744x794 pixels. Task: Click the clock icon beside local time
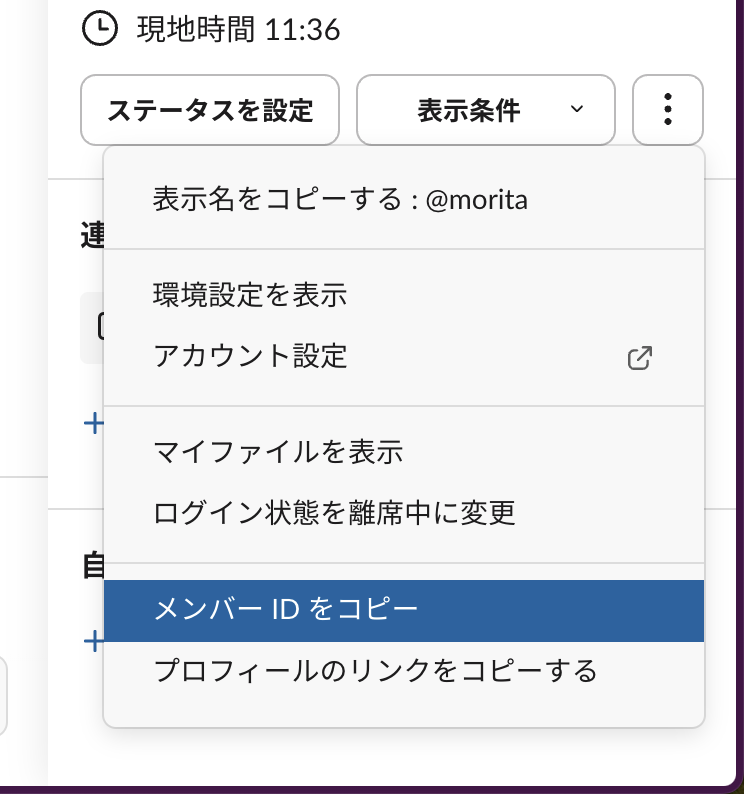point(99,30)
